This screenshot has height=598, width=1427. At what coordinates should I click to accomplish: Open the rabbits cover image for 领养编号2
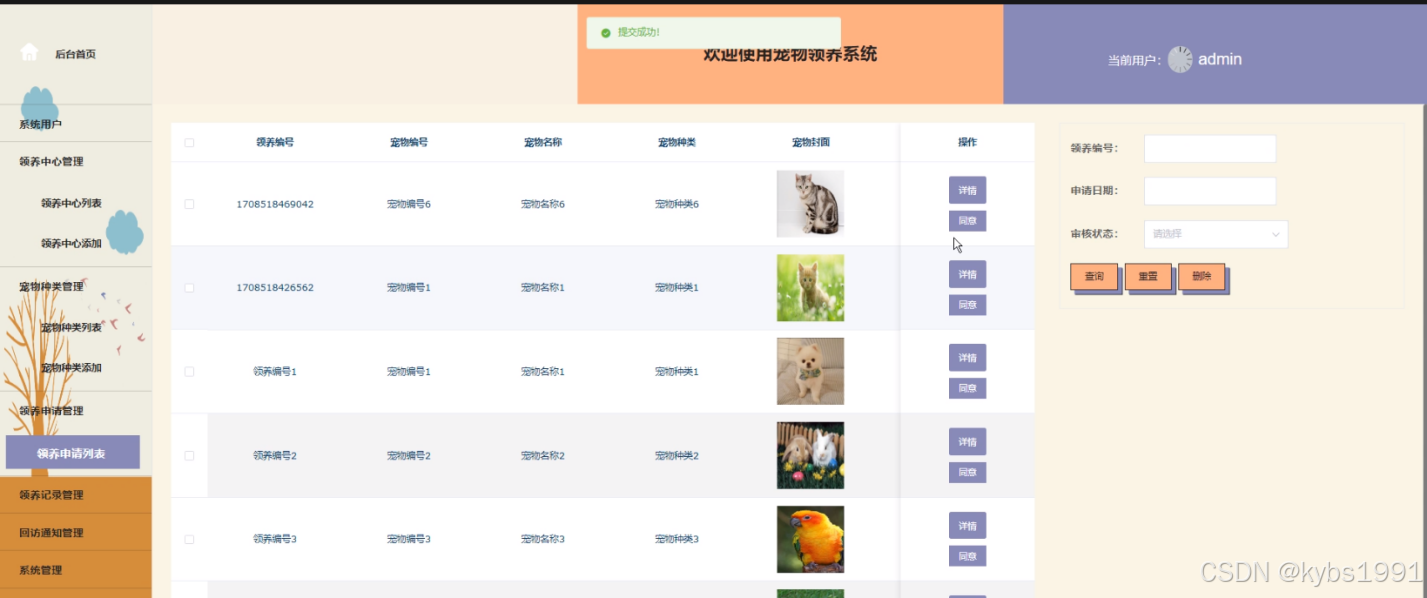[x=810, y=455]
